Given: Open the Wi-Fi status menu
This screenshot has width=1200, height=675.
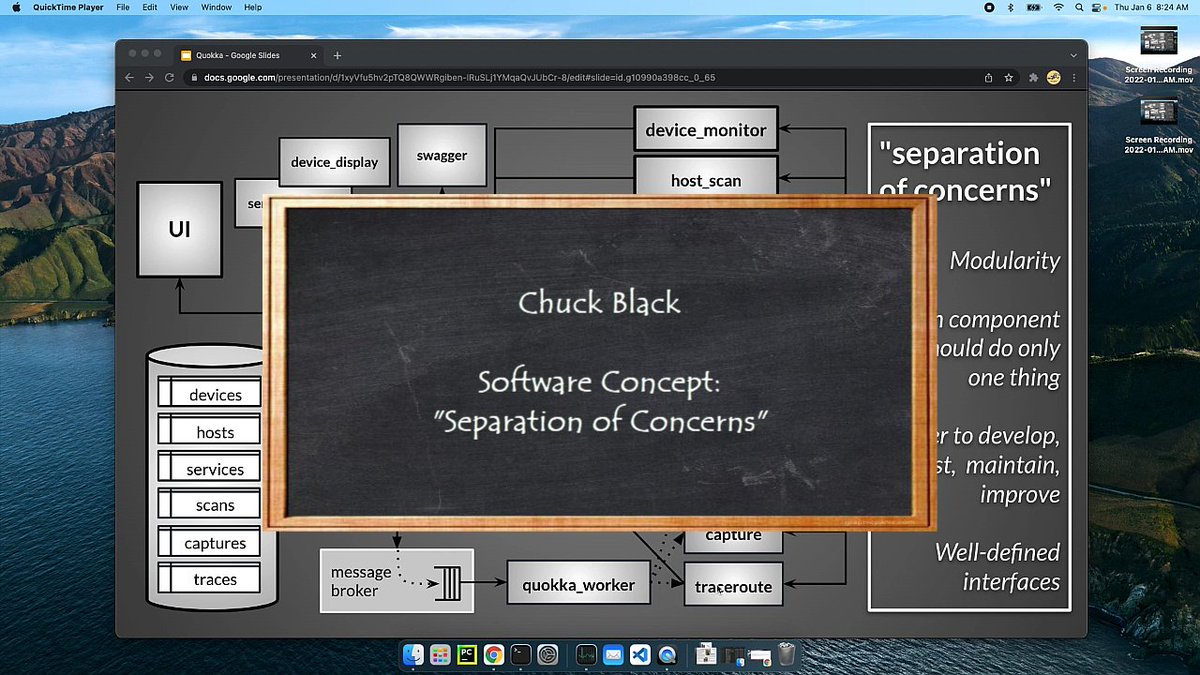Looking at the screenshot, I should click(x=1058, y=7).
